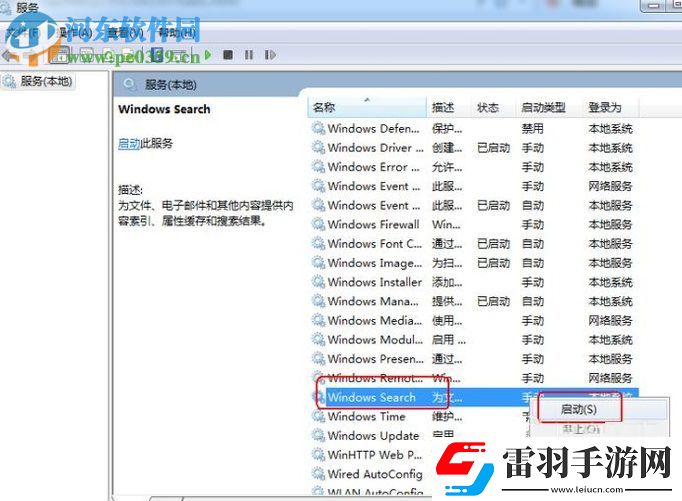The width and height of the screenshot is (682, 501).
Task: Open the 帮助(H) menu
Action: pos(176,32)
